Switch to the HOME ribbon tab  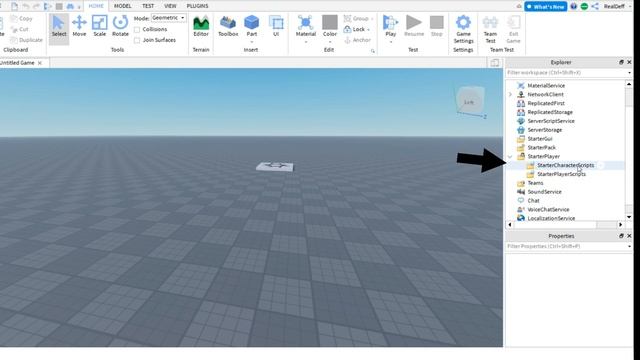point(96,6)
